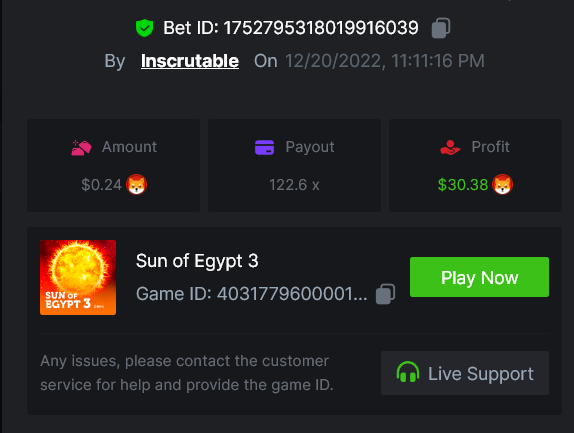Image resolution: width=574 pixels, height=433 pixels.
Task: Click the green verified shield icon
Action: click(x=145, y=28)
